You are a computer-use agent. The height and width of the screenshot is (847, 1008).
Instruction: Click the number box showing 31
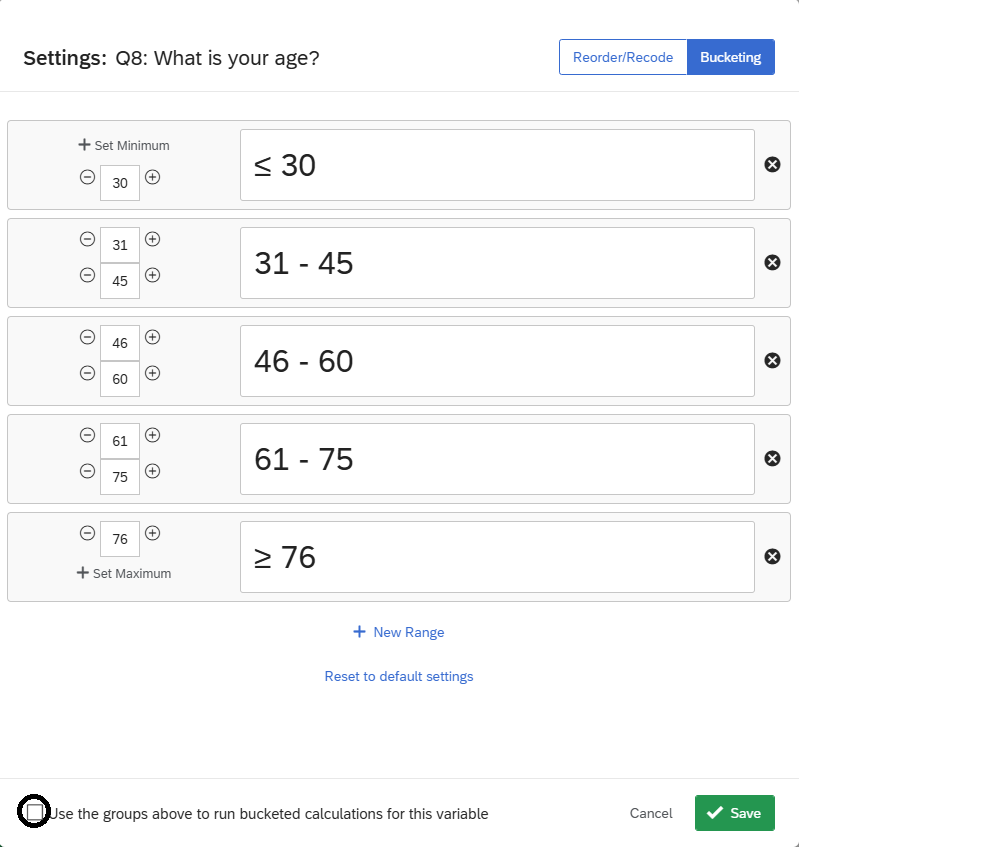click(x=120, y=245)
